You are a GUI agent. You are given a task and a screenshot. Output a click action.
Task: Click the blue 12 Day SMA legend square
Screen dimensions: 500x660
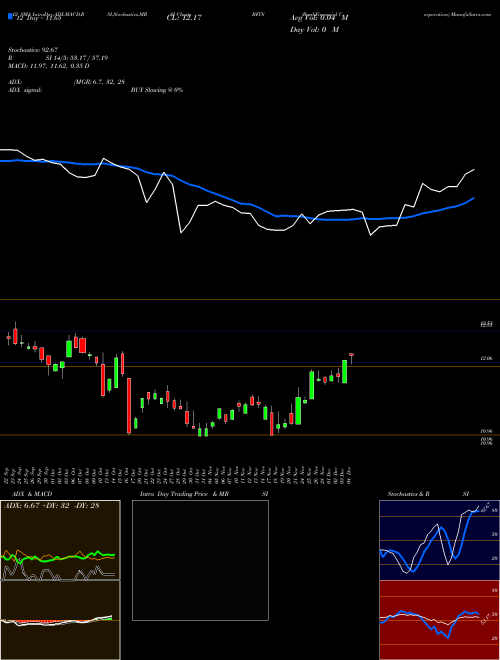(10, 16)
